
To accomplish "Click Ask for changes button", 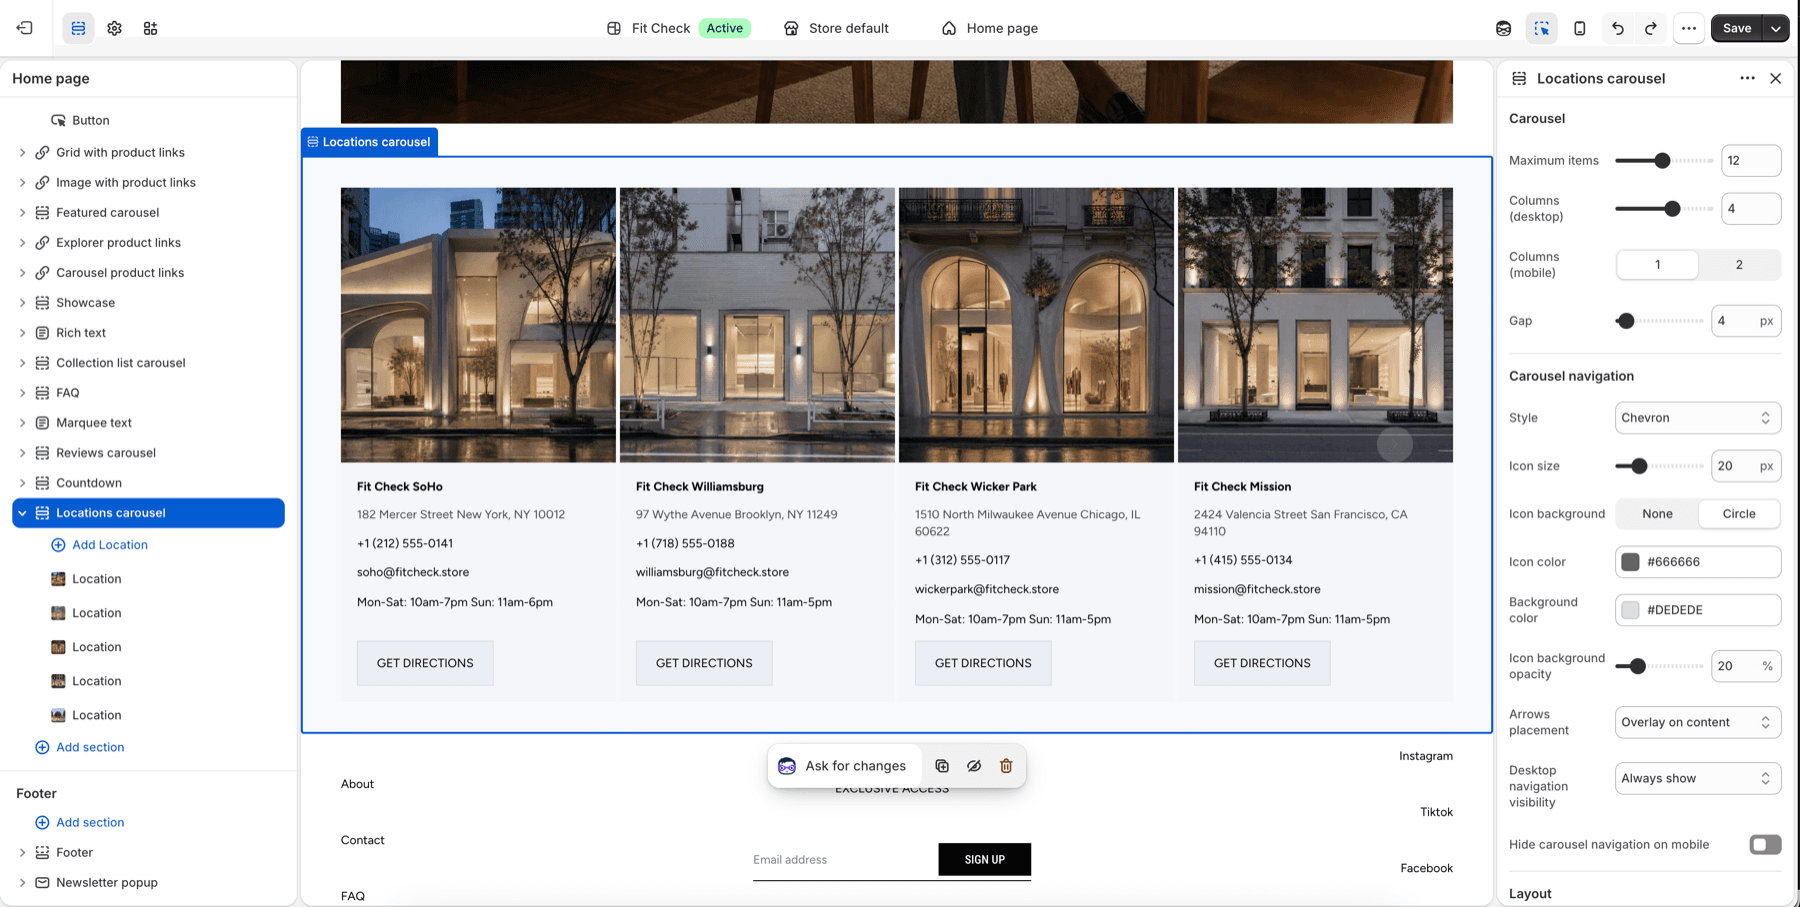I will [x=846, y=766].
